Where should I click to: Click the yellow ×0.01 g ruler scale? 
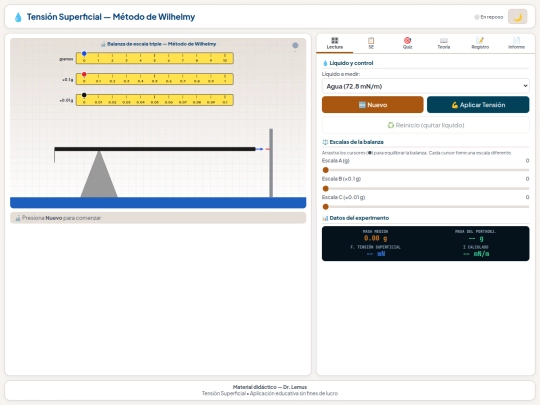155,100
